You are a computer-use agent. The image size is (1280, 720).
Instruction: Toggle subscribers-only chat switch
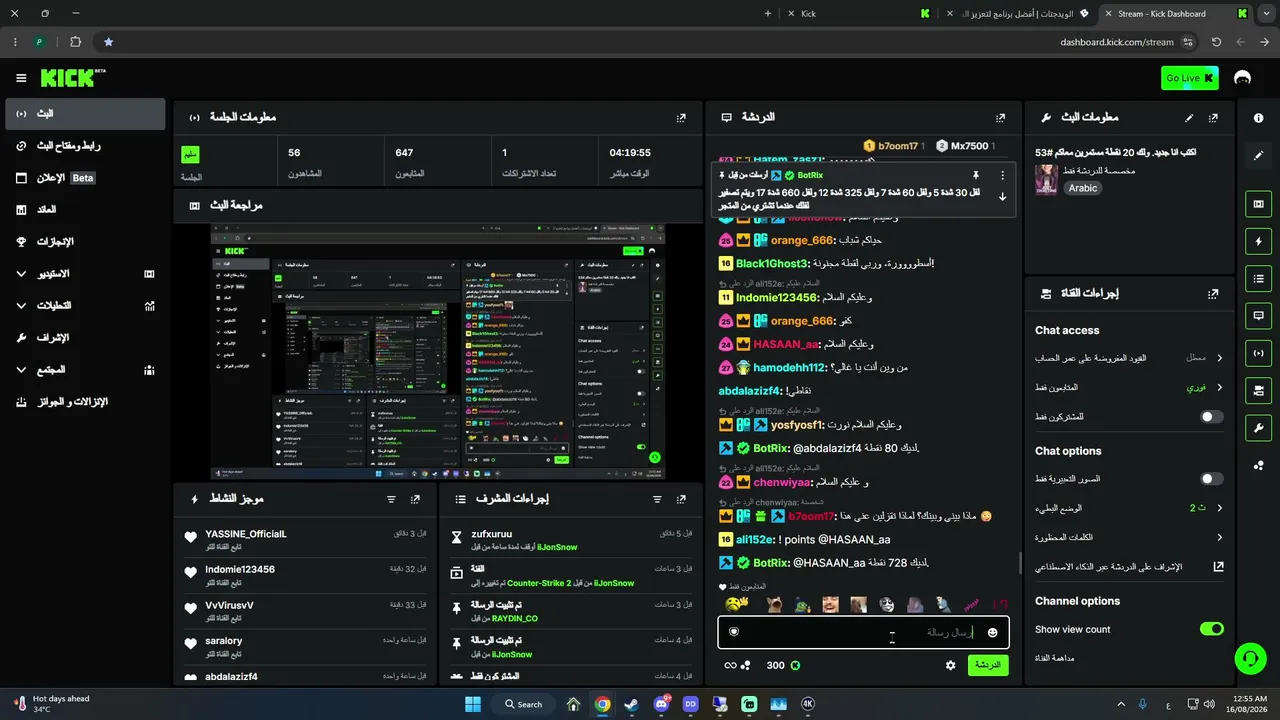(1211, 416)
